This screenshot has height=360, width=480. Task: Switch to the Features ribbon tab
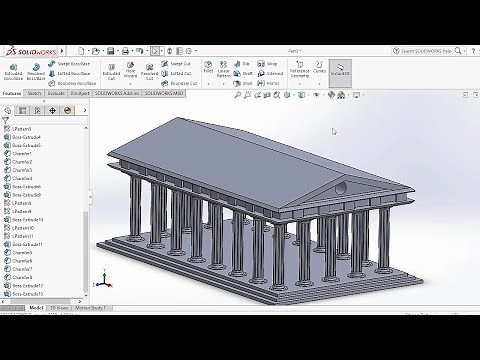(12, 94)
